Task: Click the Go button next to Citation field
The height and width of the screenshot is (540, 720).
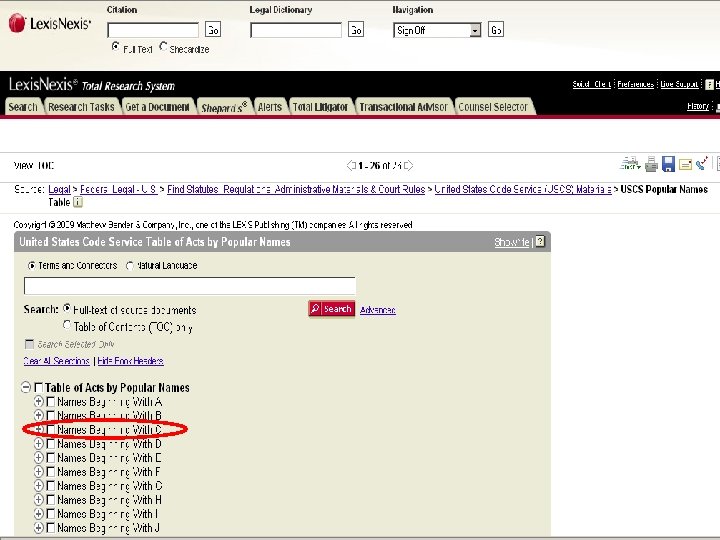Action: [x=213, y=30]
